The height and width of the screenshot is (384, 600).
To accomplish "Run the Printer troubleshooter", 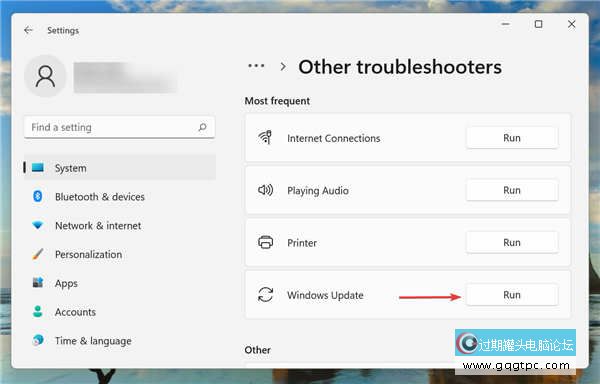I will pyautogui.click(x=512, y=242).
